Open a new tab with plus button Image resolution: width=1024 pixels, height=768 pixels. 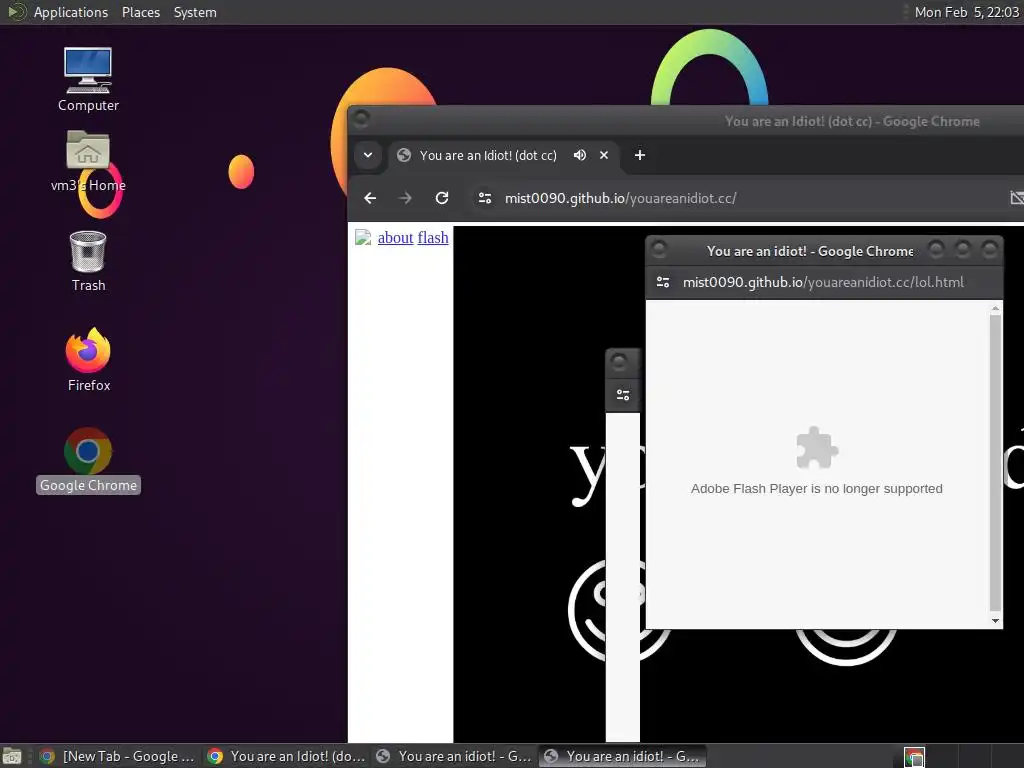point(640,155)
